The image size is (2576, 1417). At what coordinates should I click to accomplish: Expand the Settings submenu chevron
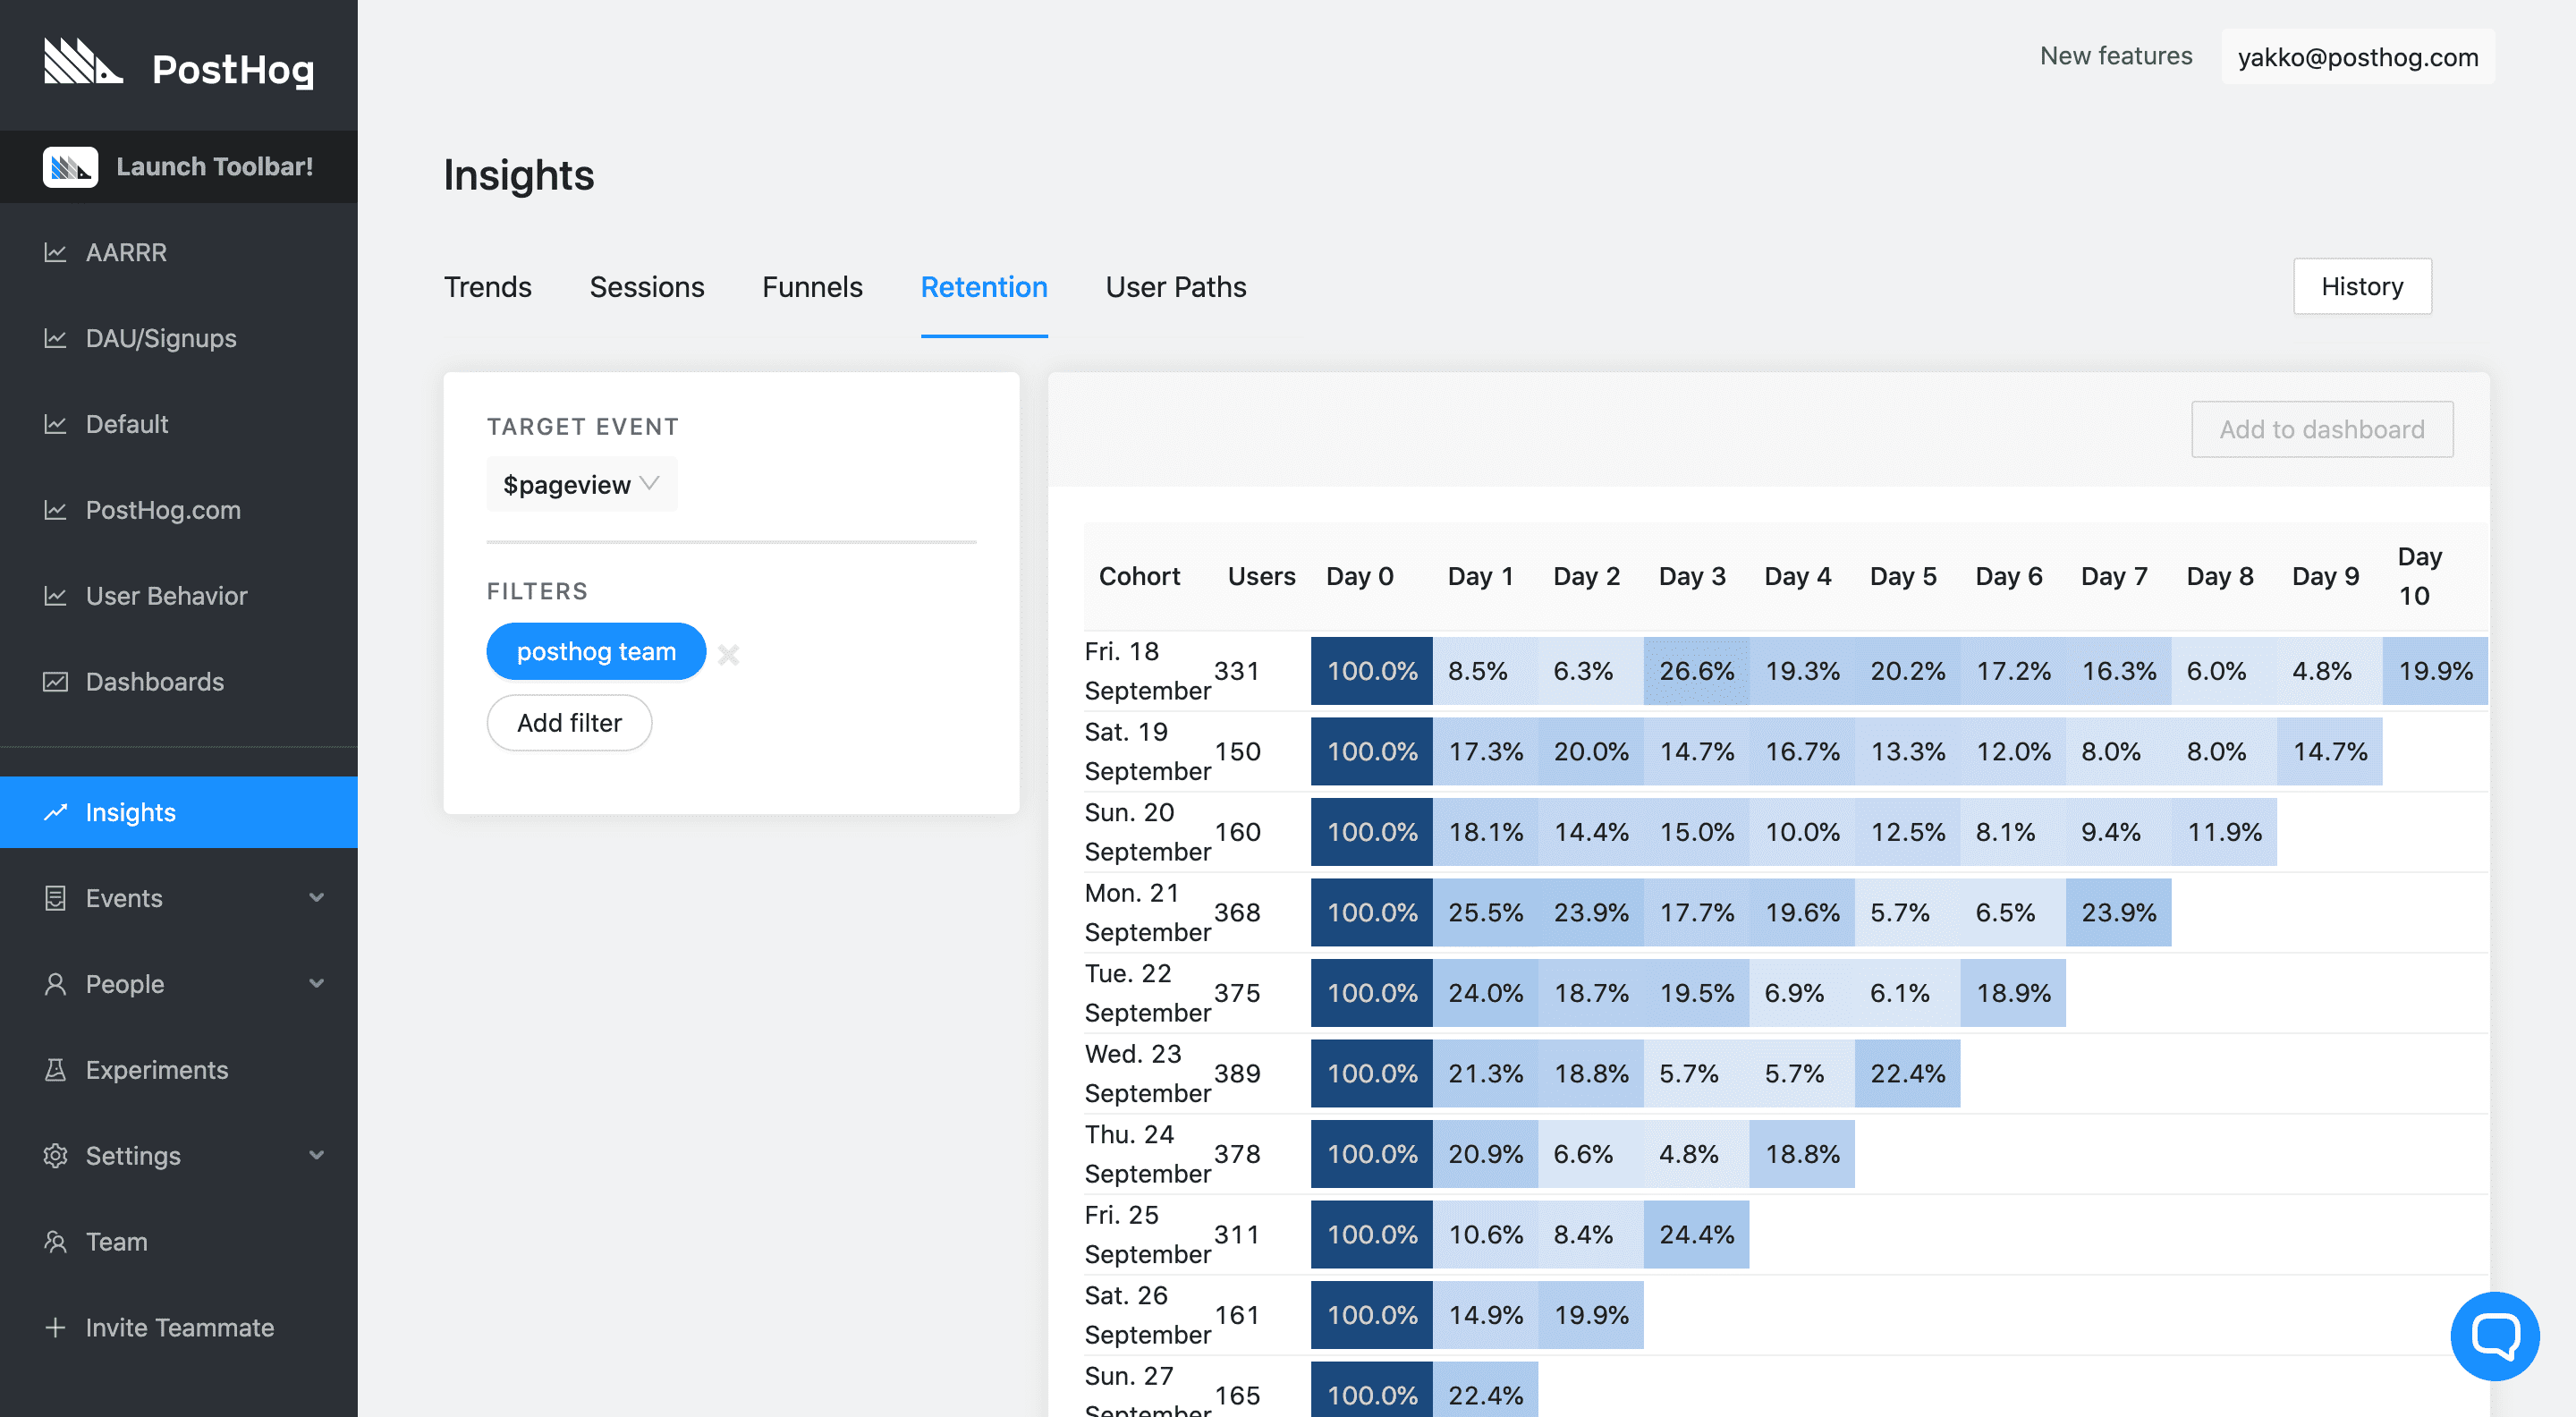316,1156
